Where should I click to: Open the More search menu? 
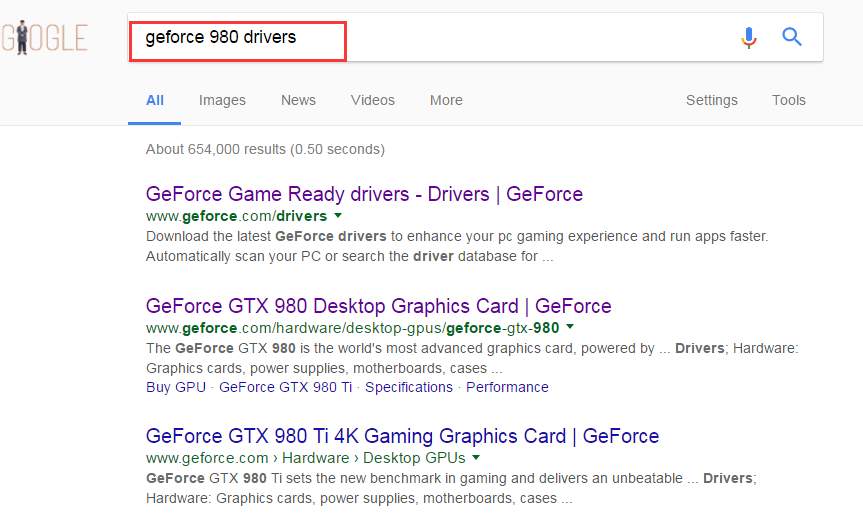point(446,100)
